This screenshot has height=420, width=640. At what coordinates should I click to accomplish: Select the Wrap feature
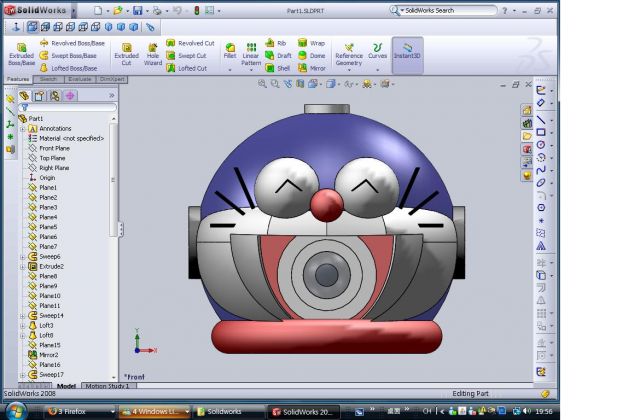(x=311, y=43)
